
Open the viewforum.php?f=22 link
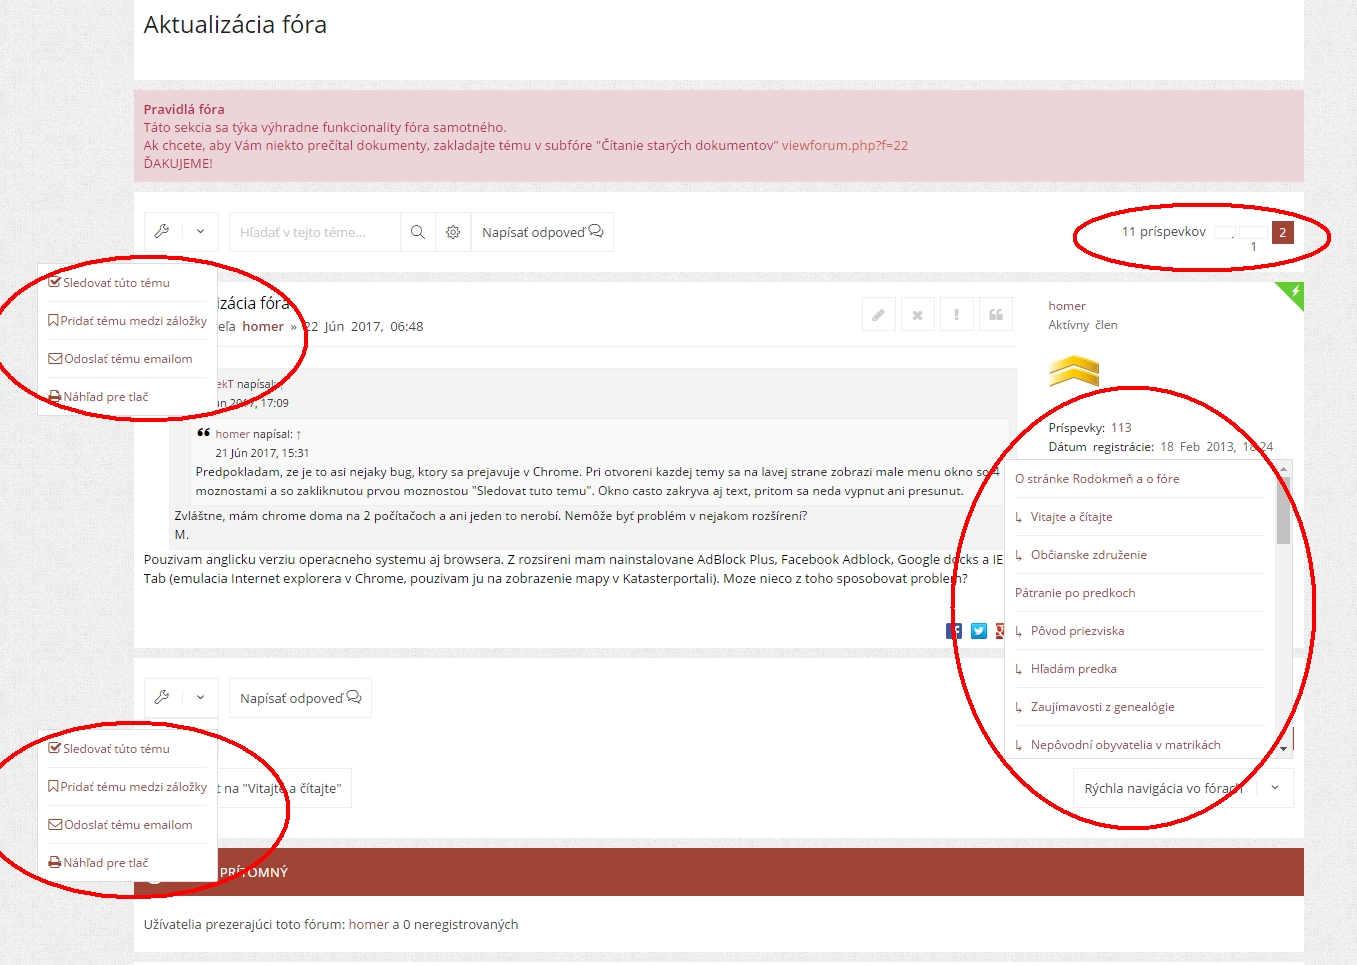tap(844, 146)
